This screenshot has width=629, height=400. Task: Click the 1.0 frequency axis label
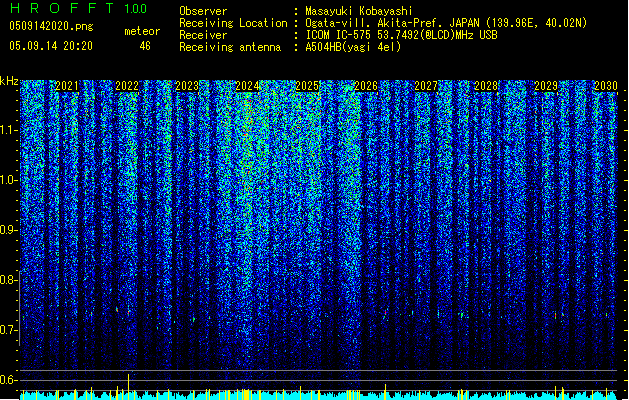pyautogui.click(x=9, y=180)
